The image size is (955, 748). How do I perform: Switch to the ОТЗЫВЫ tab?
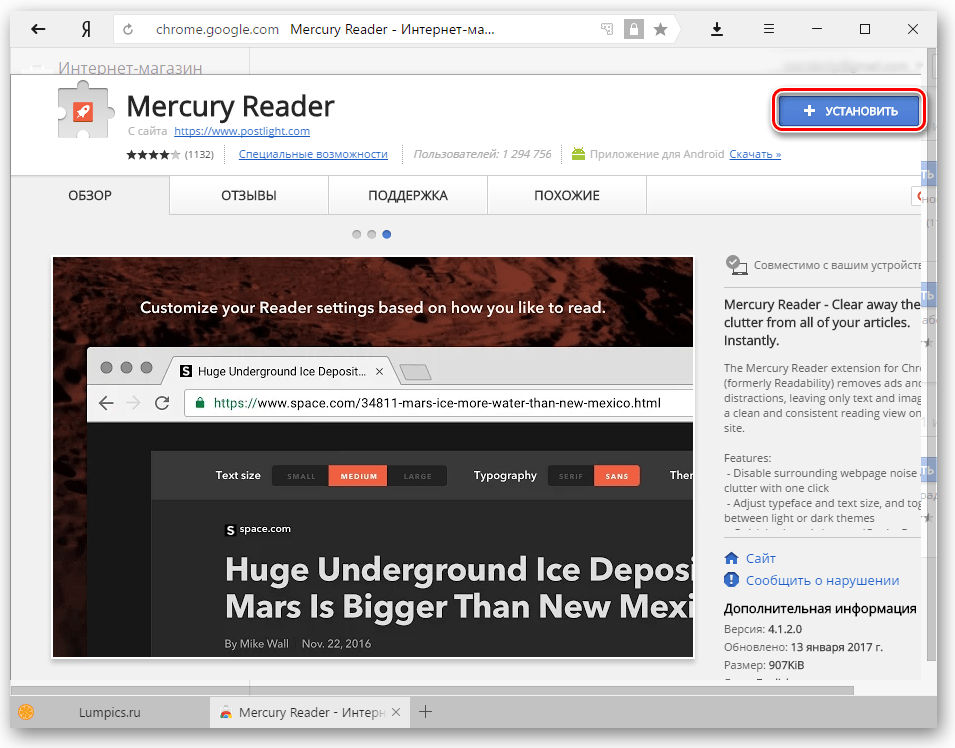[x=249, y=195]
